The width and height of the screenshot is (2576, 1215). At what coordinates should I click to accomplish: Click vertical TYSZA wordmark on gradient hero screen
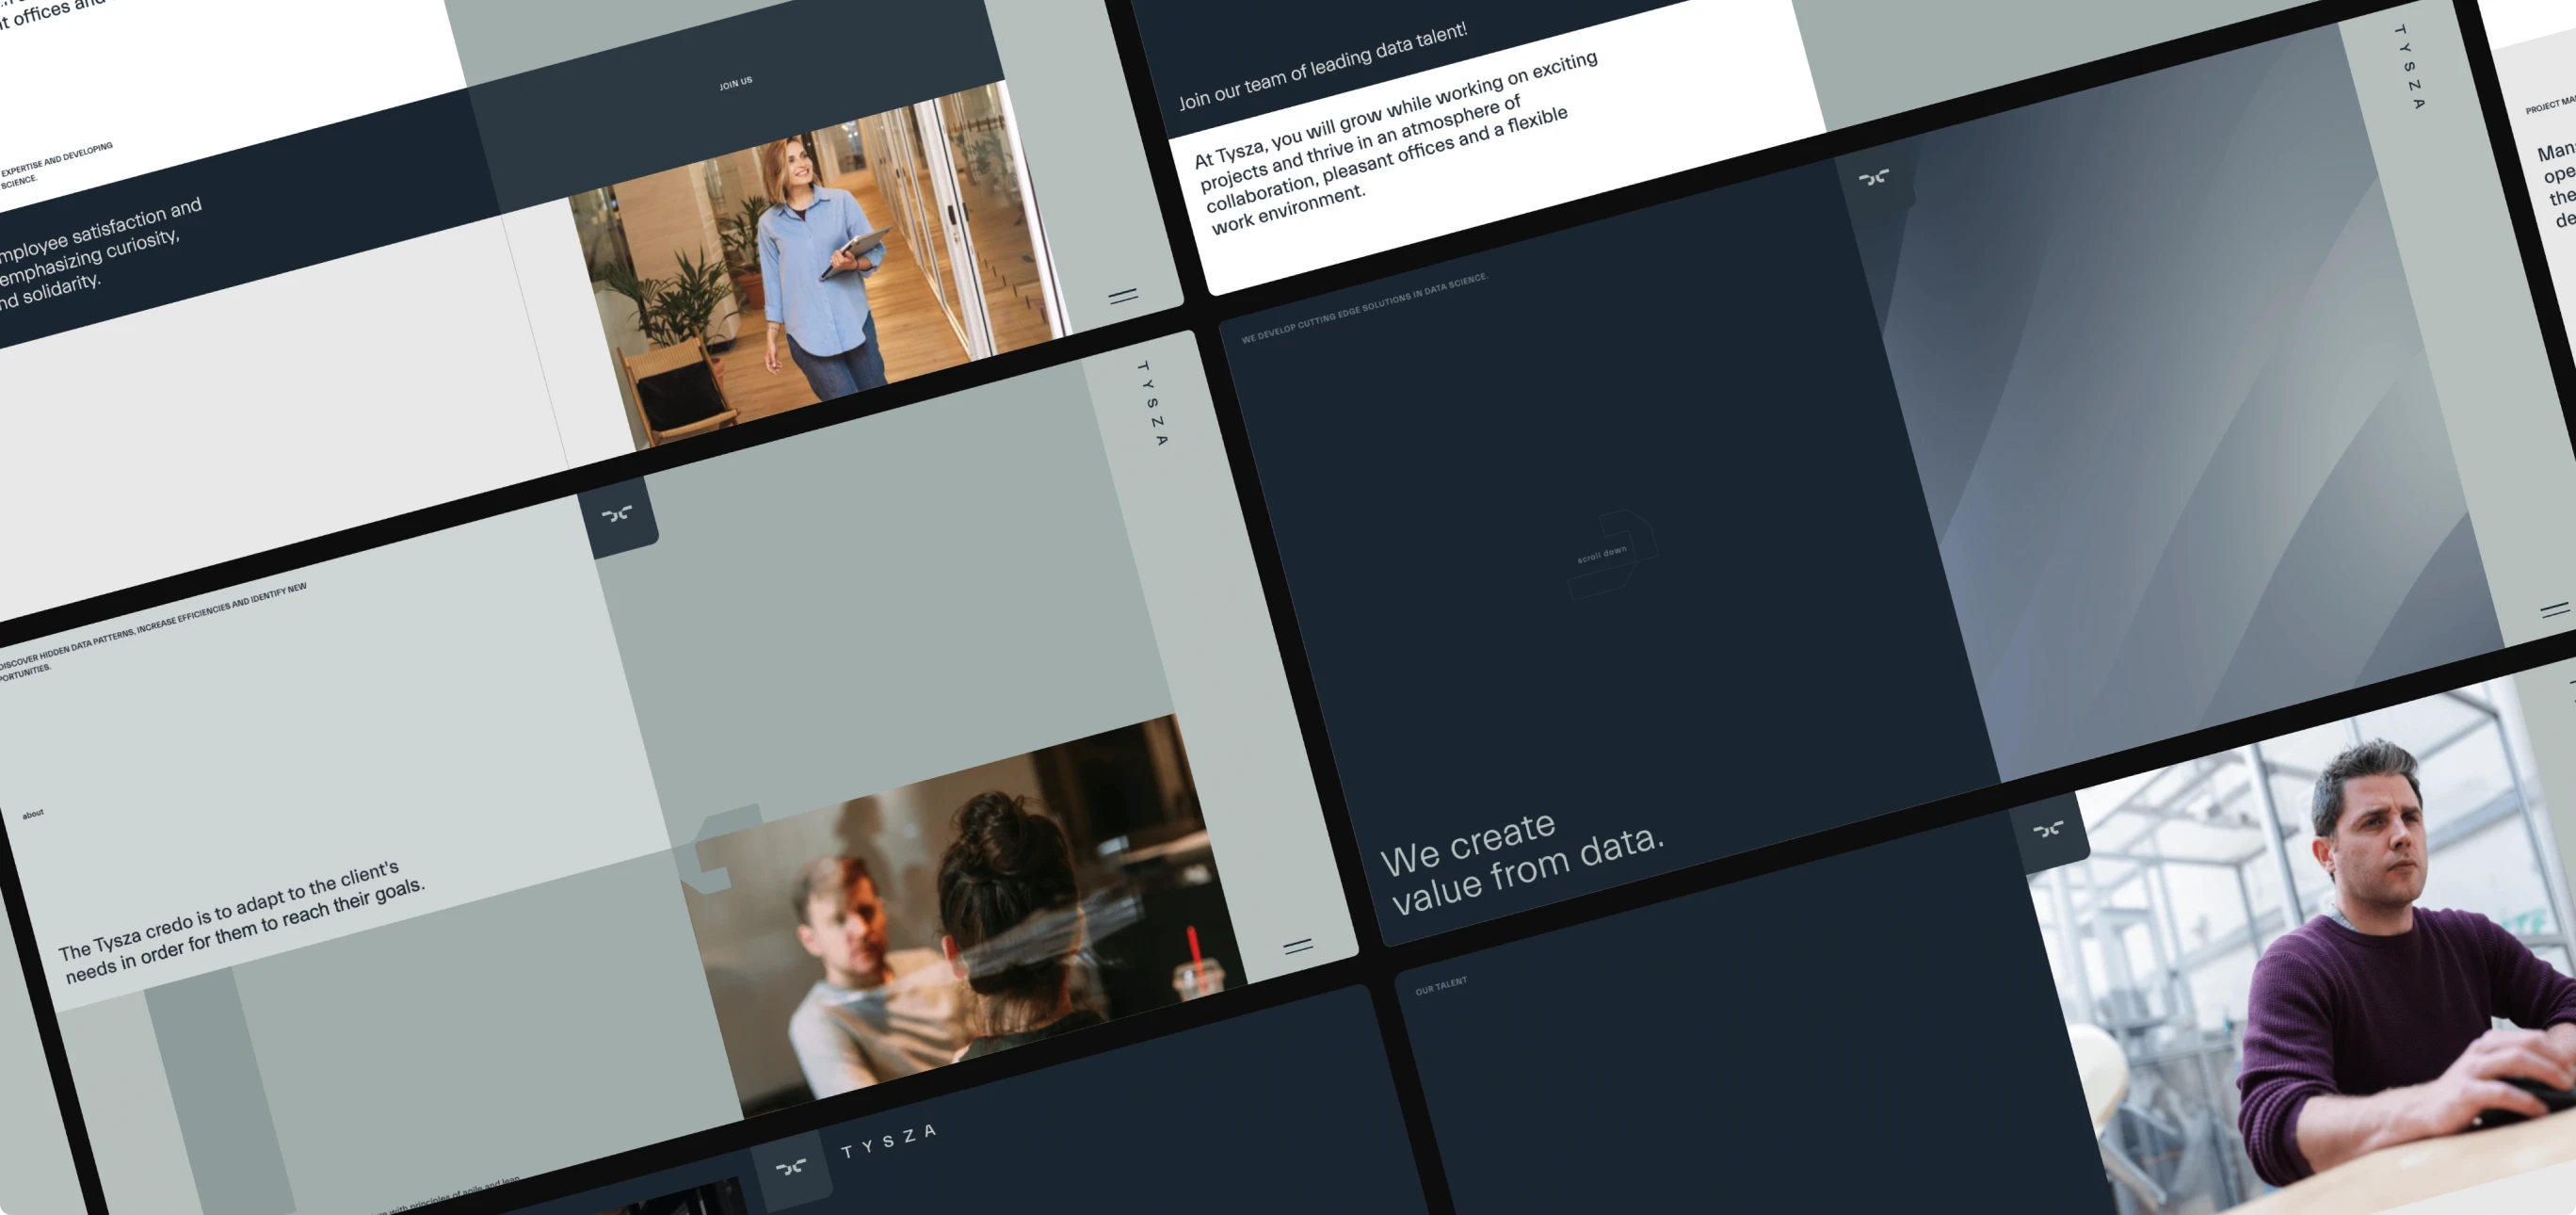pyautogui.click(x=2409, y=67)
